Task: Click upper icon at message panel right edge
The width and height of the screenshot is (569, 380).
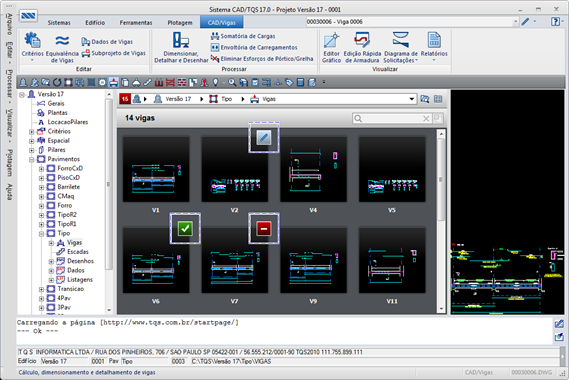Action: click(x=559, y=324)
